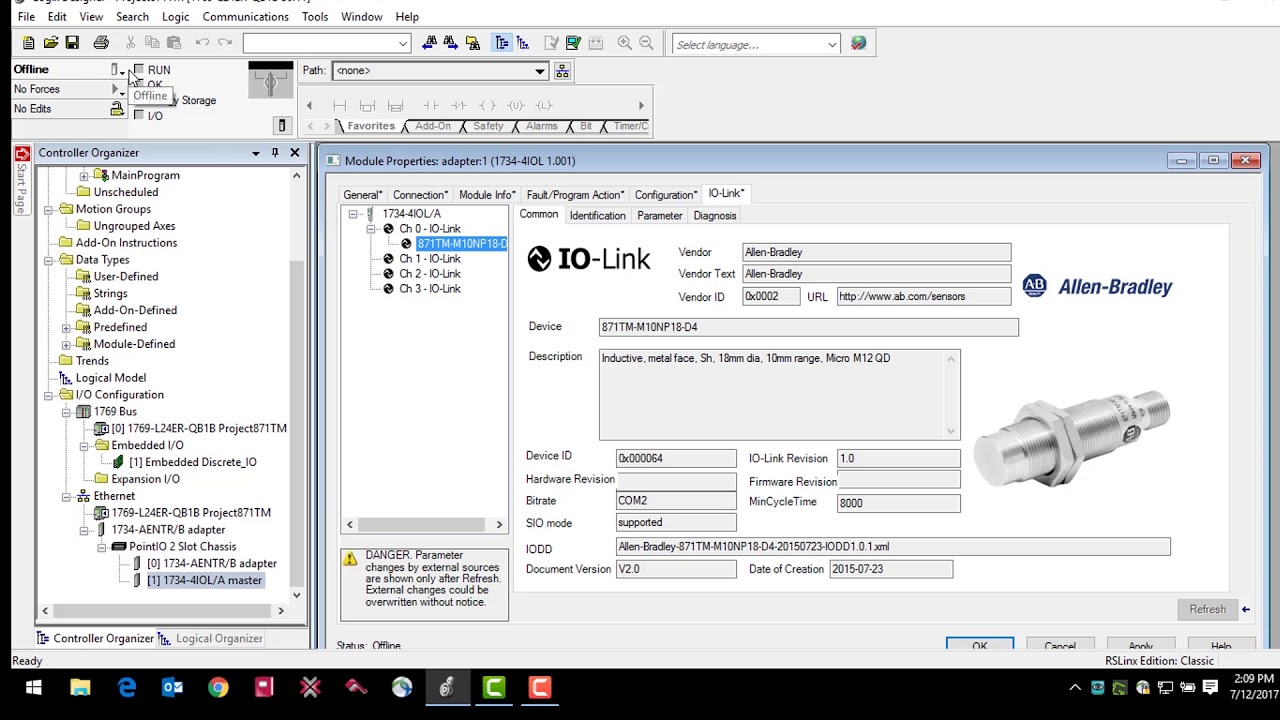The image size is (1280, 720).
Task: Open the Select language dropdown
Action: pos(831,44)
